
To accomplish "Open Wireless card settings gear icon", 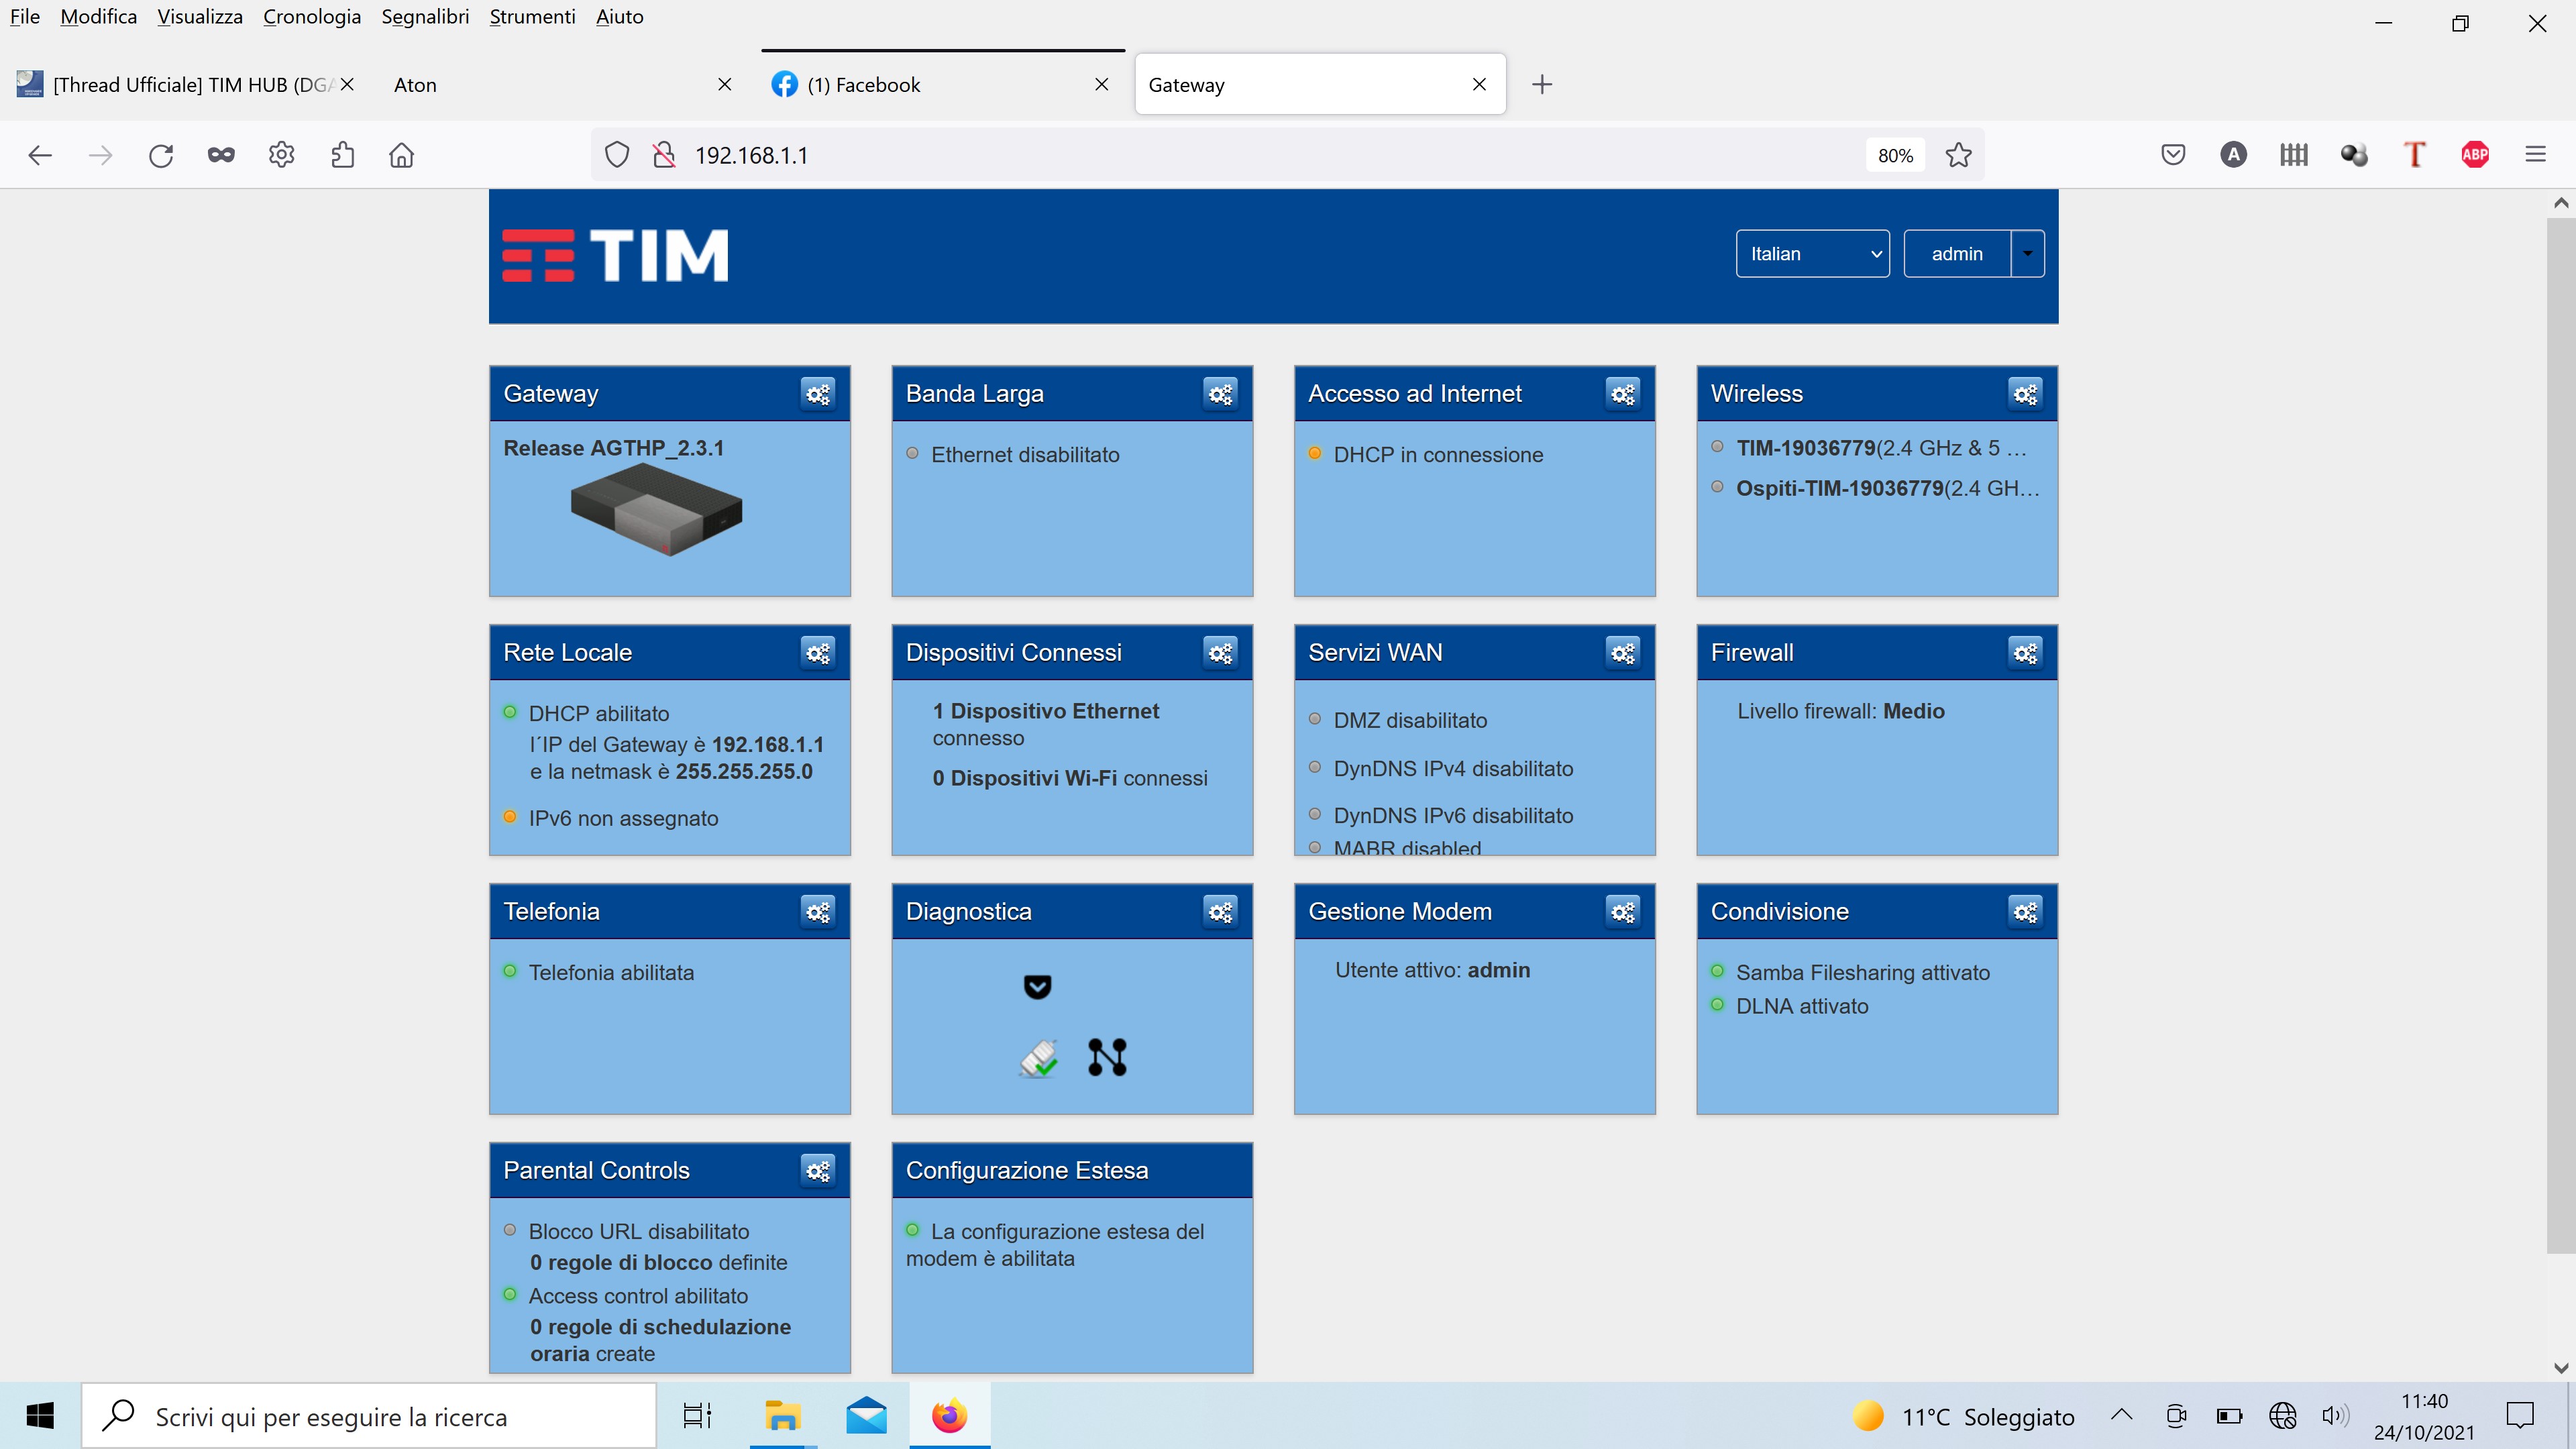I will (2025, 394).
